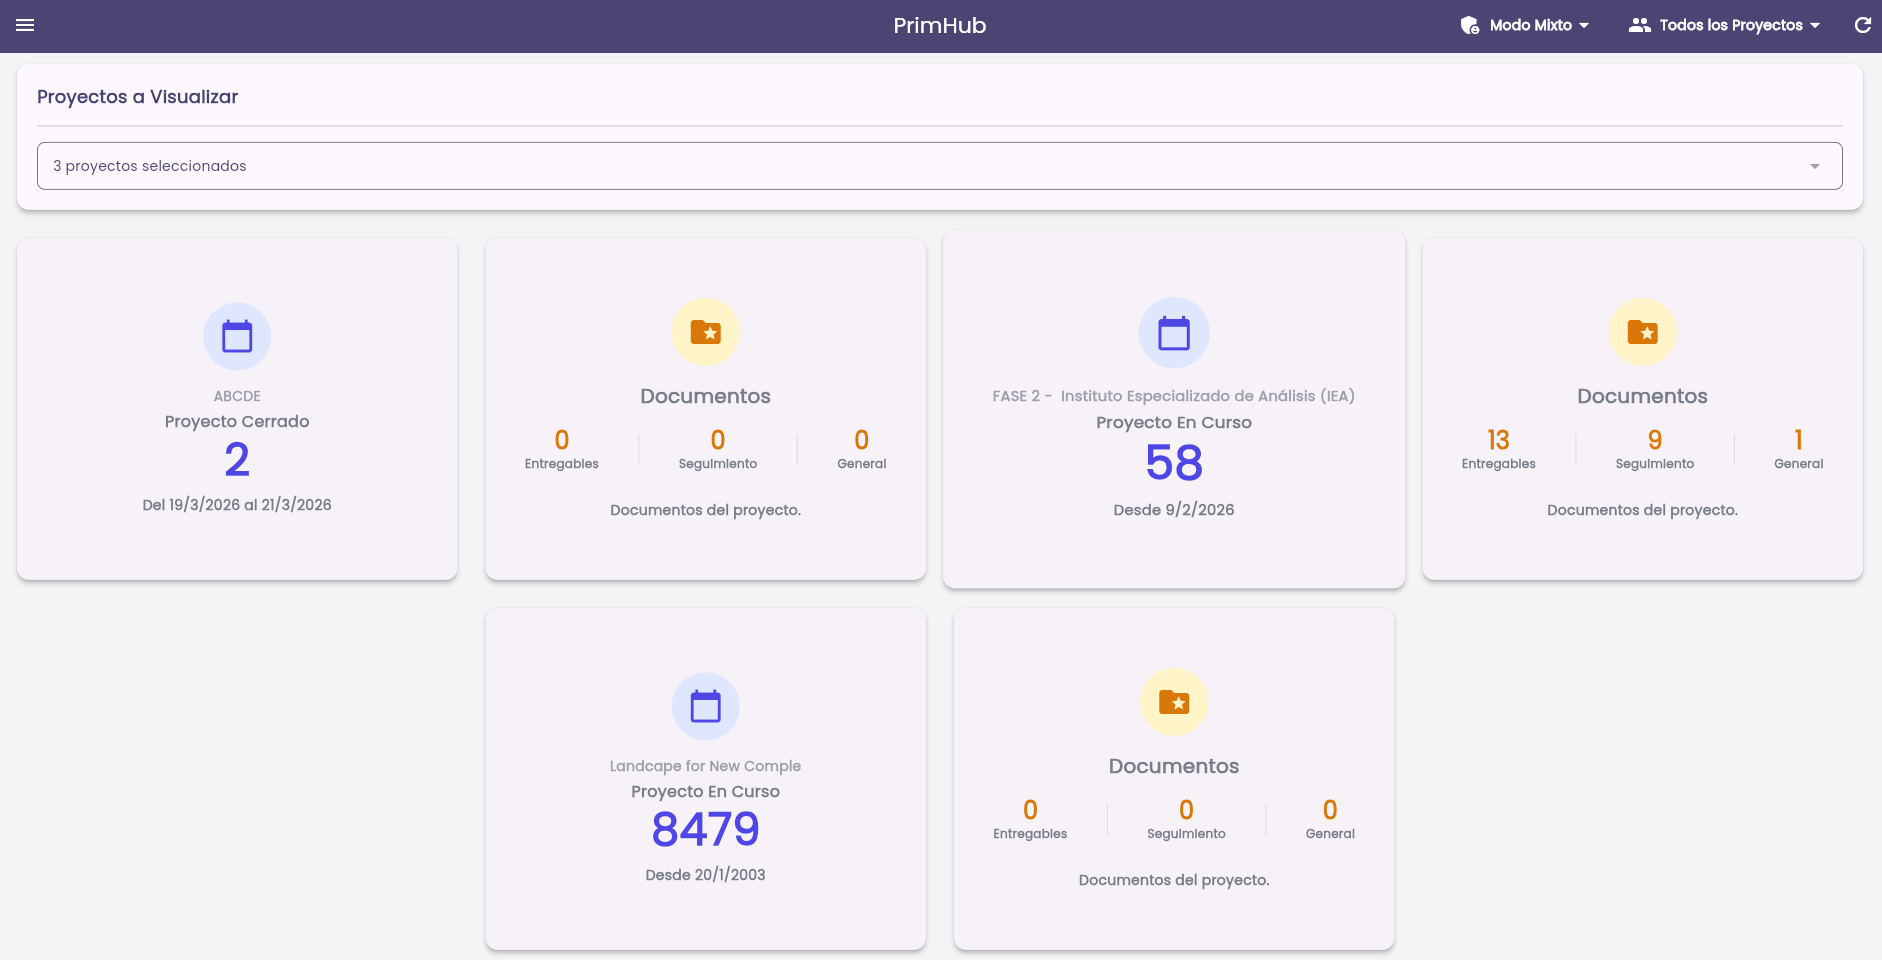This screenshot has width=1882, height=960.
Task: Click the Modo Mixto shield icon
Action: pyautogui.click(x=1470, y=25)
